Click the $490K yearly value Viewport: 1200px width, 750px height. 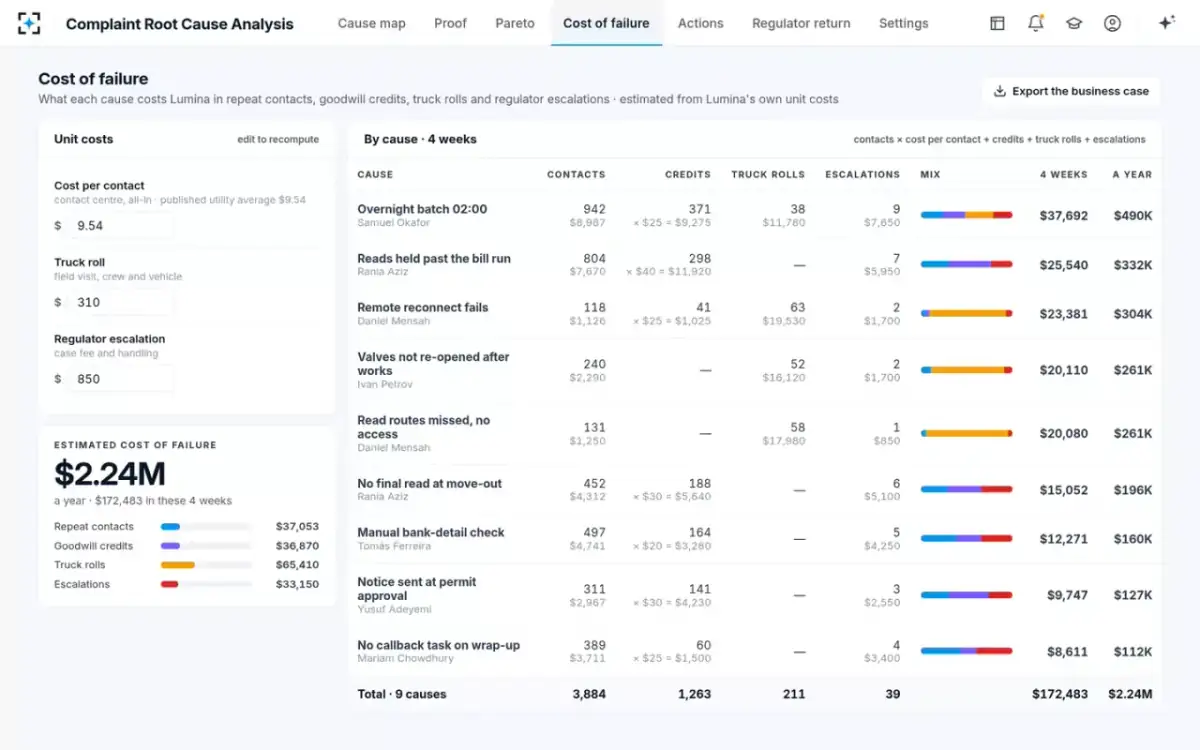1134,215
